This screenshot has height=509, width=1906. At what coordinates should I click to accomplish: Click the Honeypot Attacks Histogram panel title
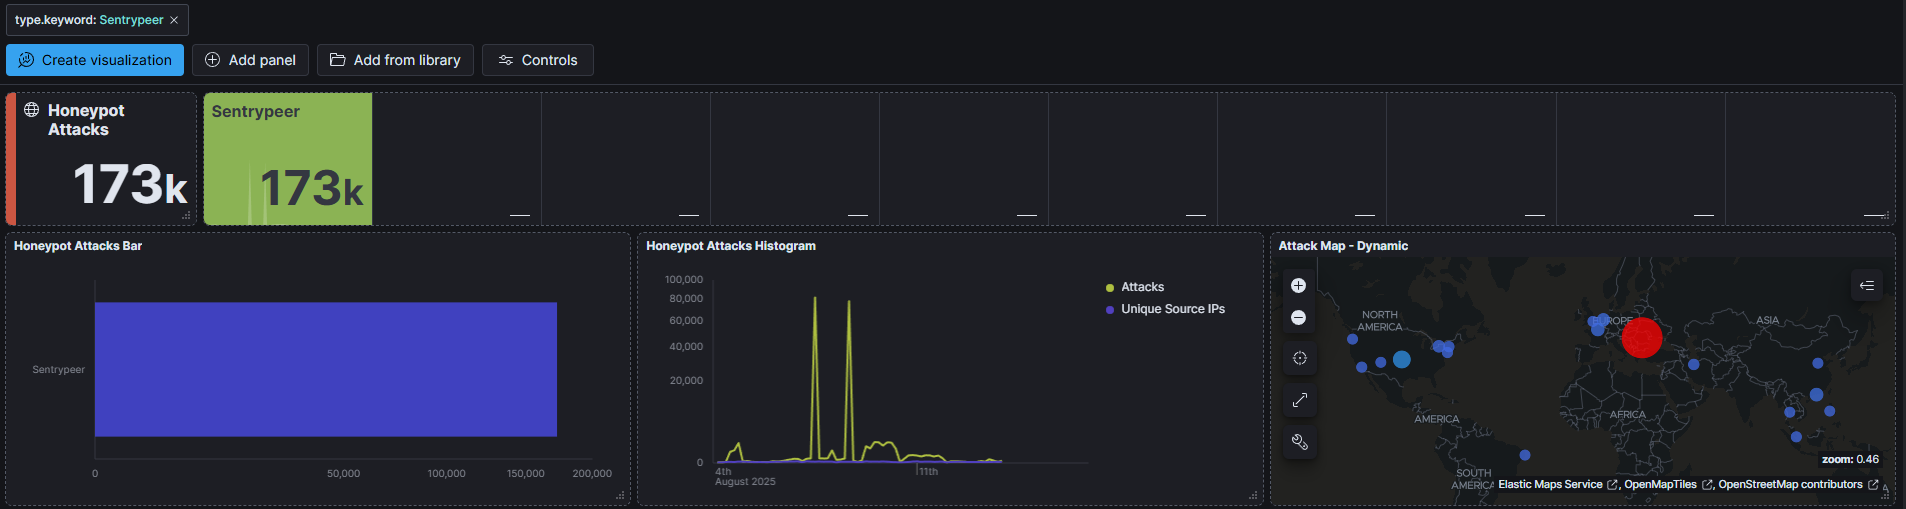731,246
